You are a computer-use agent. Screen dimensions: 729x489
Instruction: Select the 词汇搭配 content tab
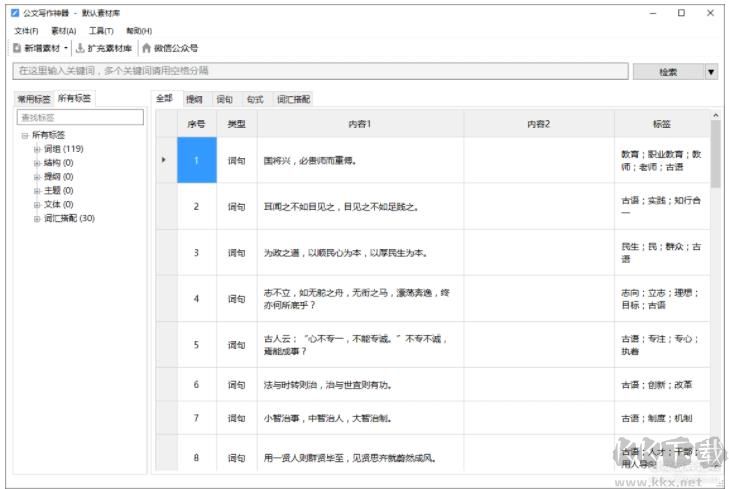pyautogui.click(x=293, y=99)
